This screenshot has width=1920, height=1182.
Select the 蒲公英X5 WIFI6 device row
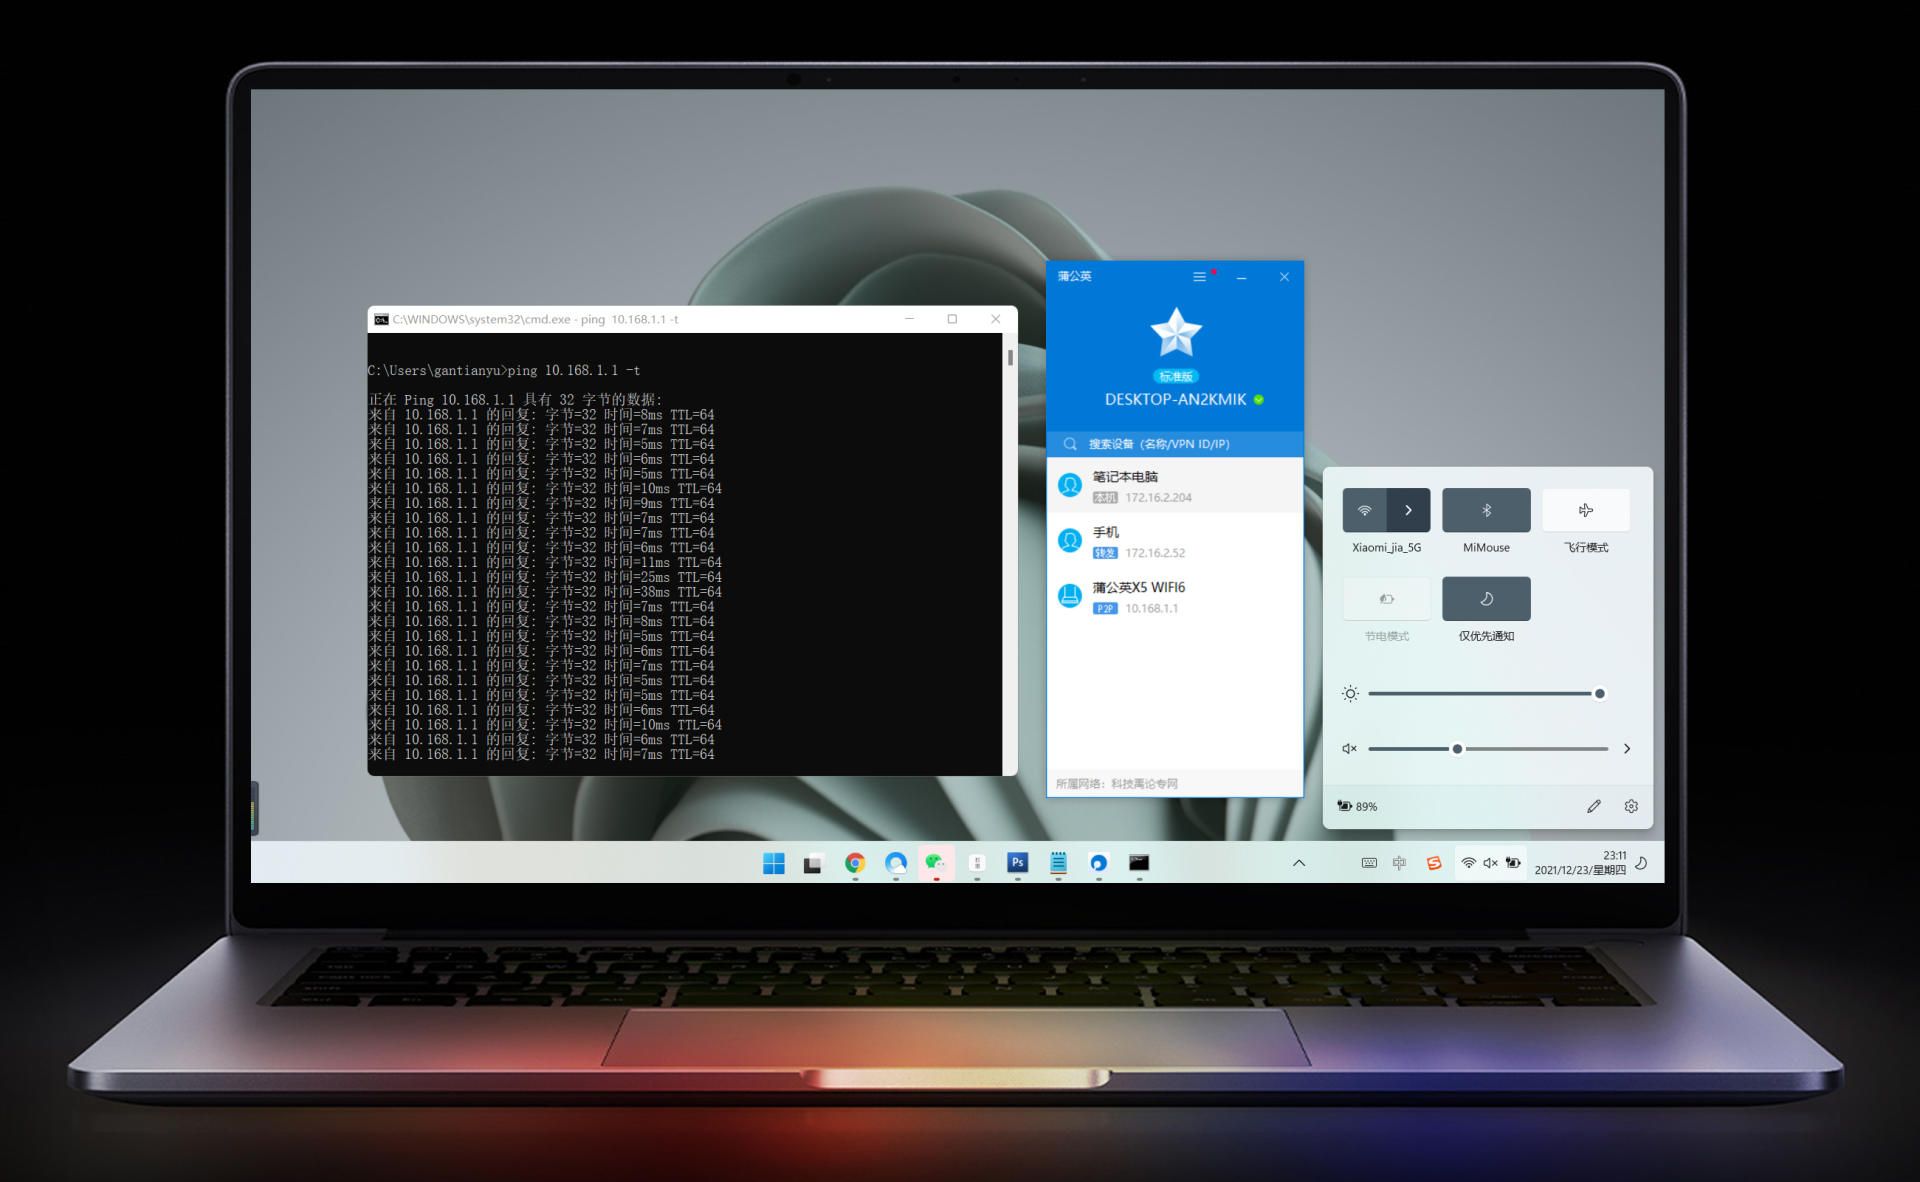tap(1175, 597)
